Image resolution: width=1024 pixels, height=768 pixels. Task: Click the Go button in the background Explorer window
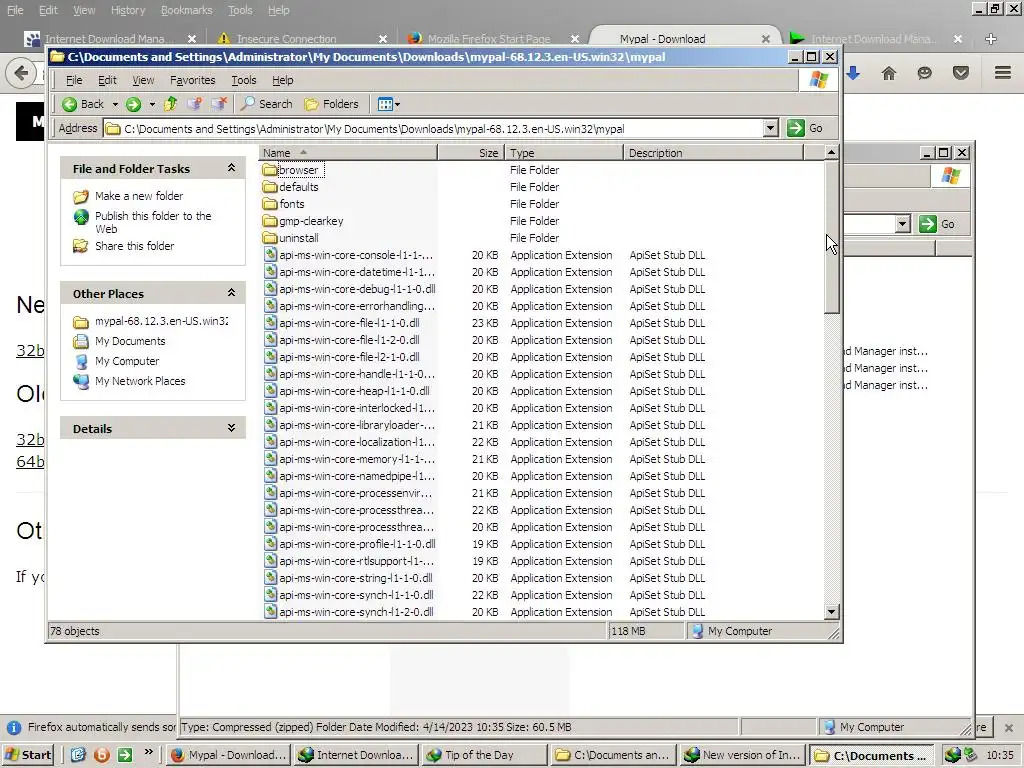click(938, 224)
